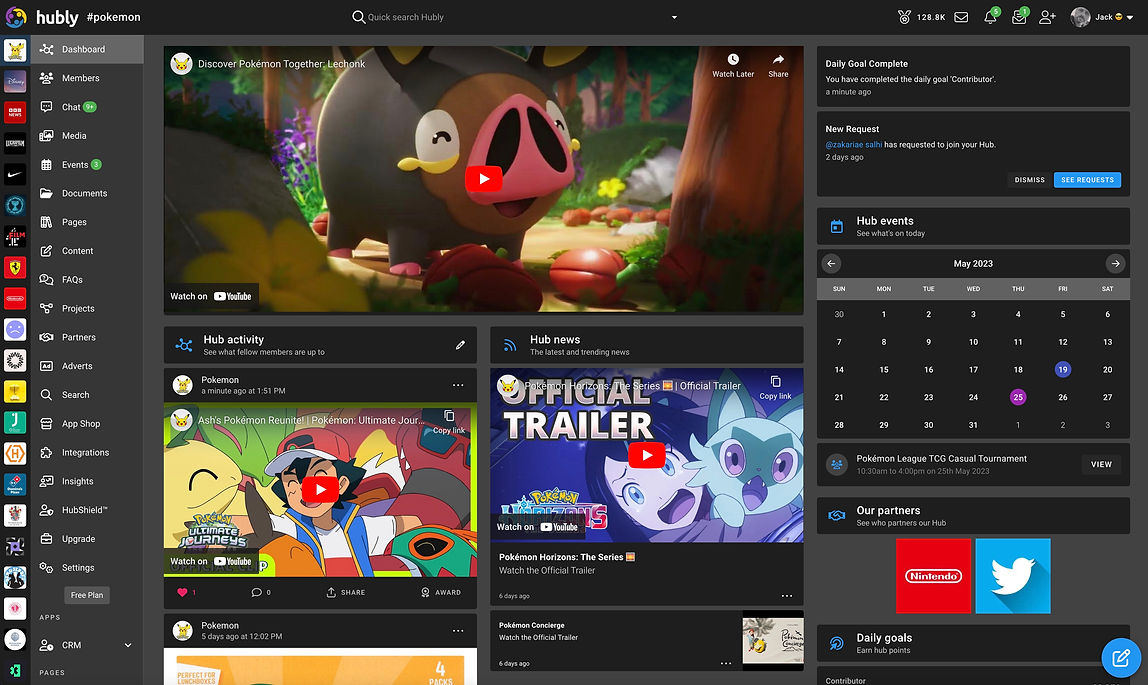Open options menu on second Pokemon post

tap(458, 631)
